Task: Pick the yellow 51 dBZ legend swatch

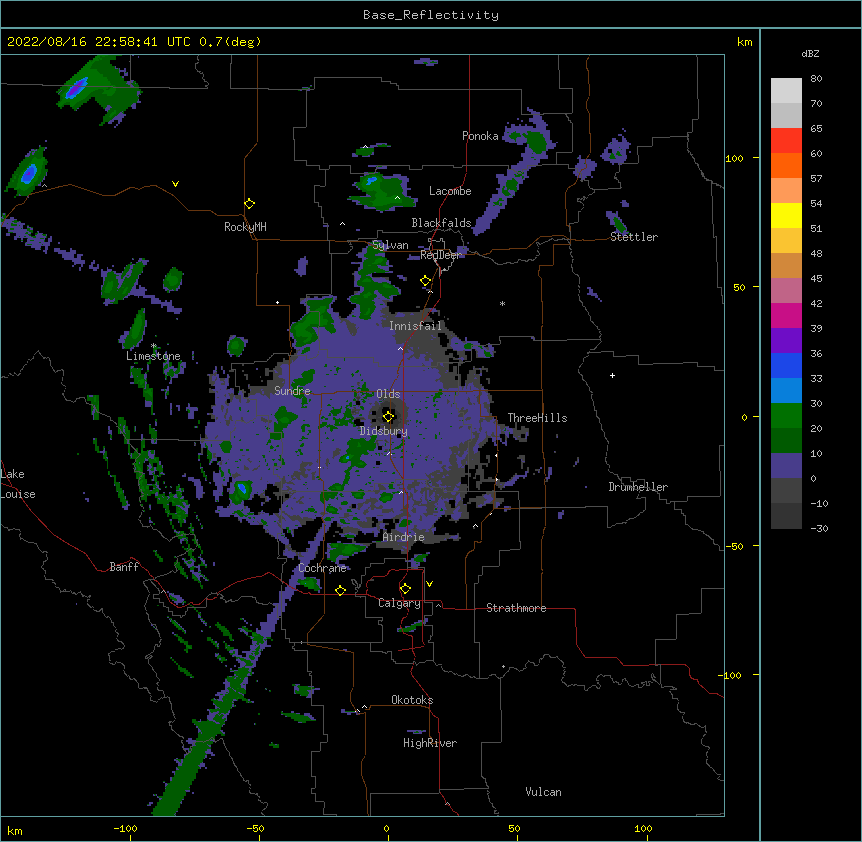Action: click(x=786, y=215)
